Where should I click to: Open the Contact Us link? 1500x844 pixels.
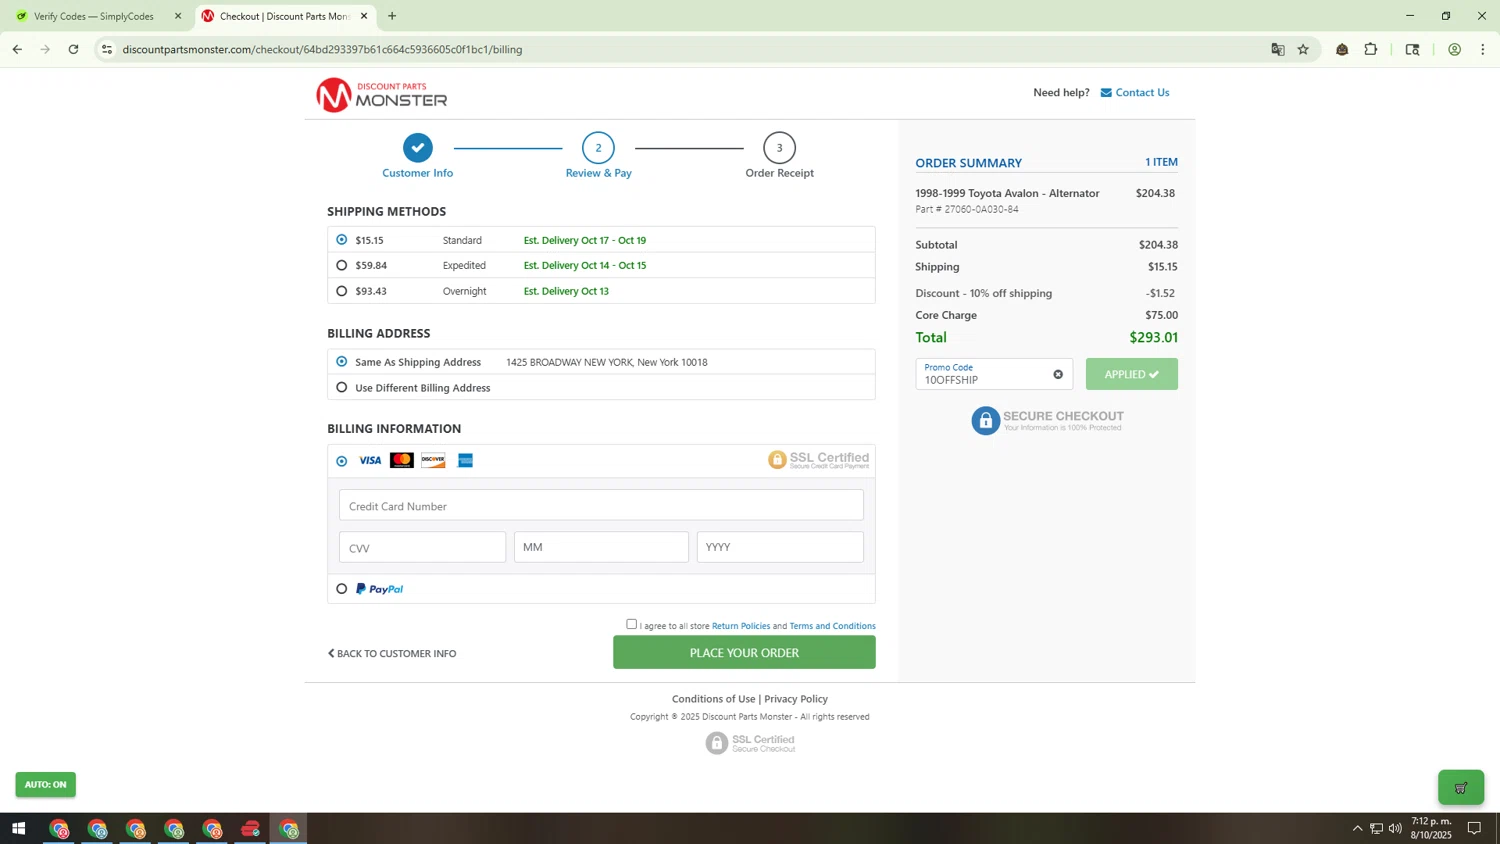(x=1142, y=93)
